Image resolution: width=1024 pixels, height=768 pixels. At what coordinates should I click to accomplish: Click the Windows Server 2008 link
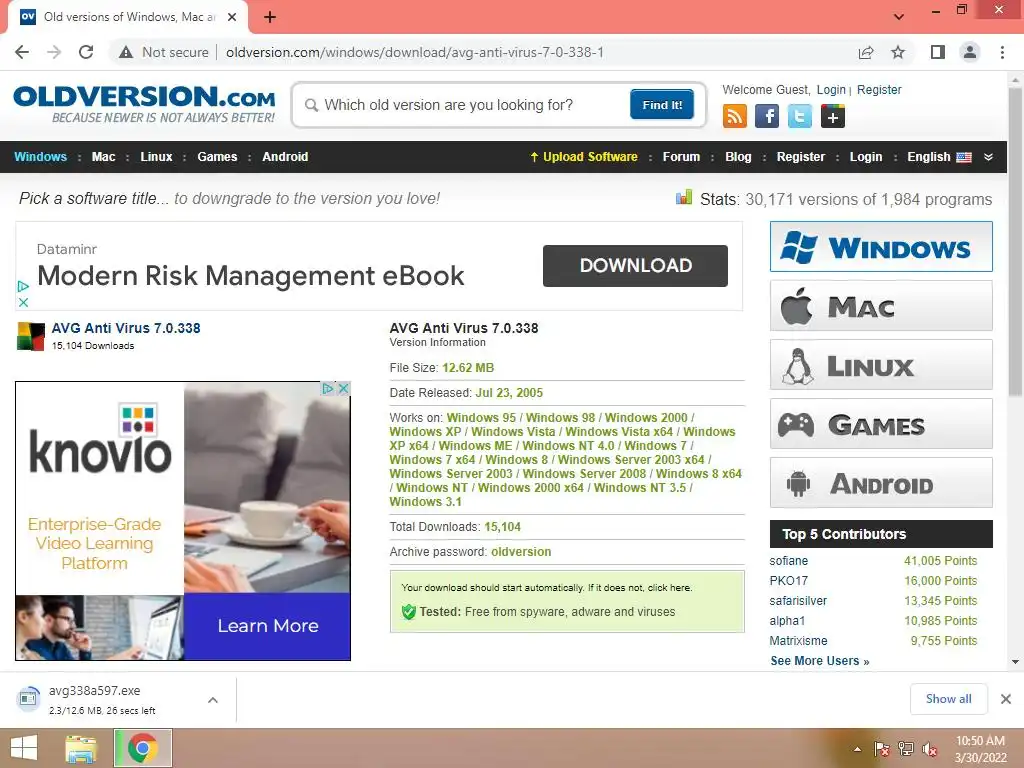pyautogui.click(x=584, y=473)
